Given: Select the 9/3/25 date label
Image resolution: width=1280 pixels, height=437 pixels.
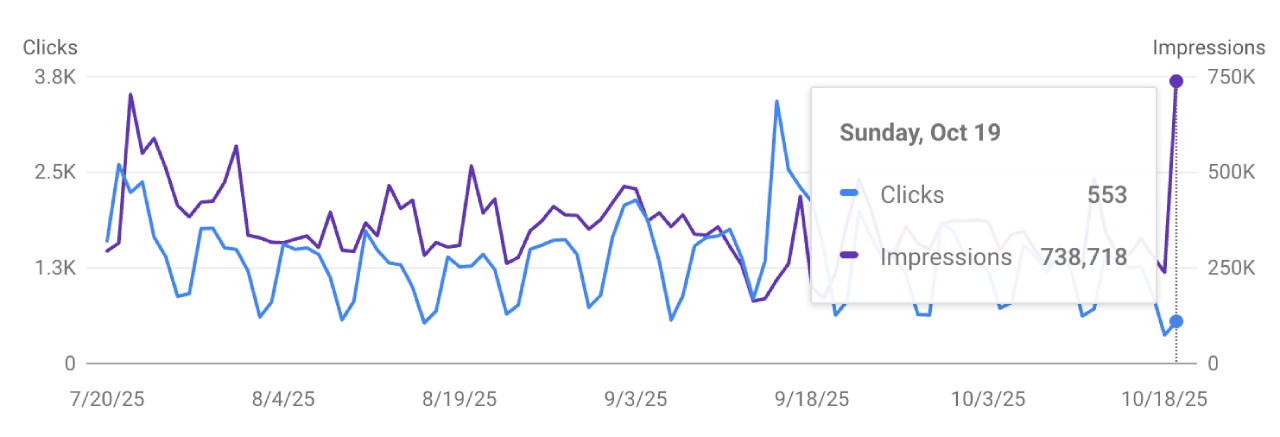Looking at the screenshot, I should point(637,399).
